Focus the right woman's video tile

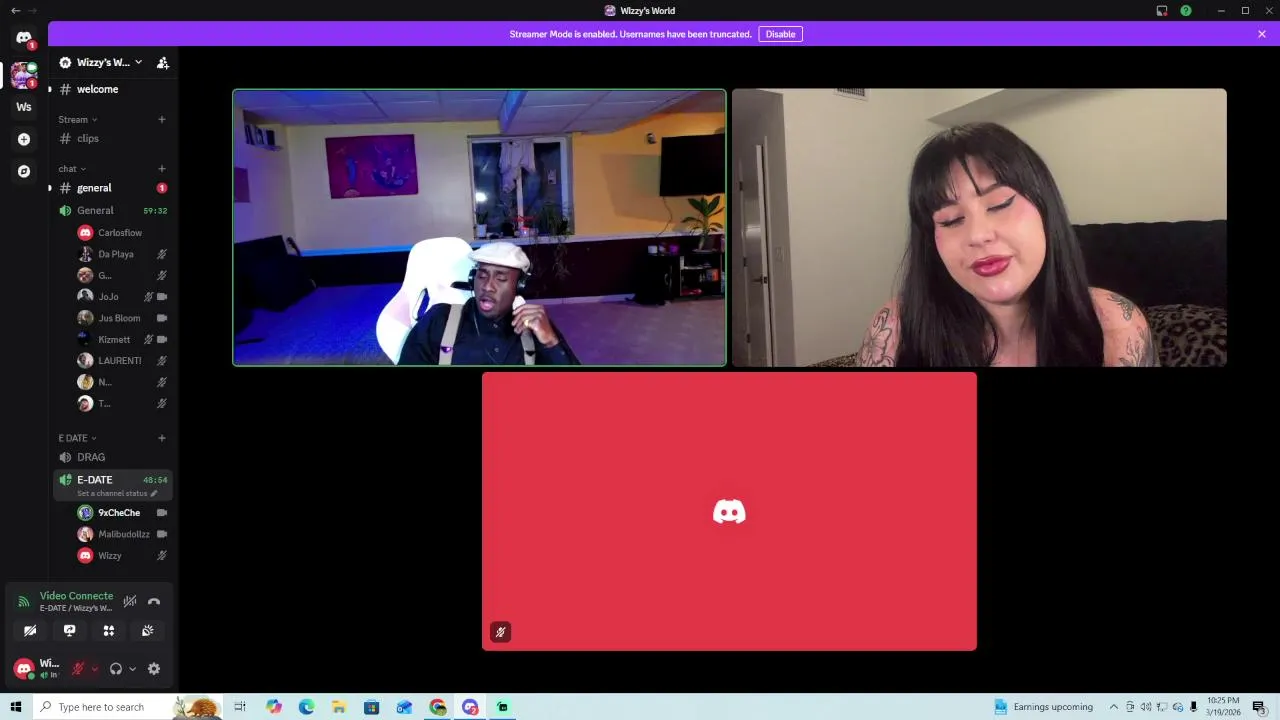click(979, 228)
